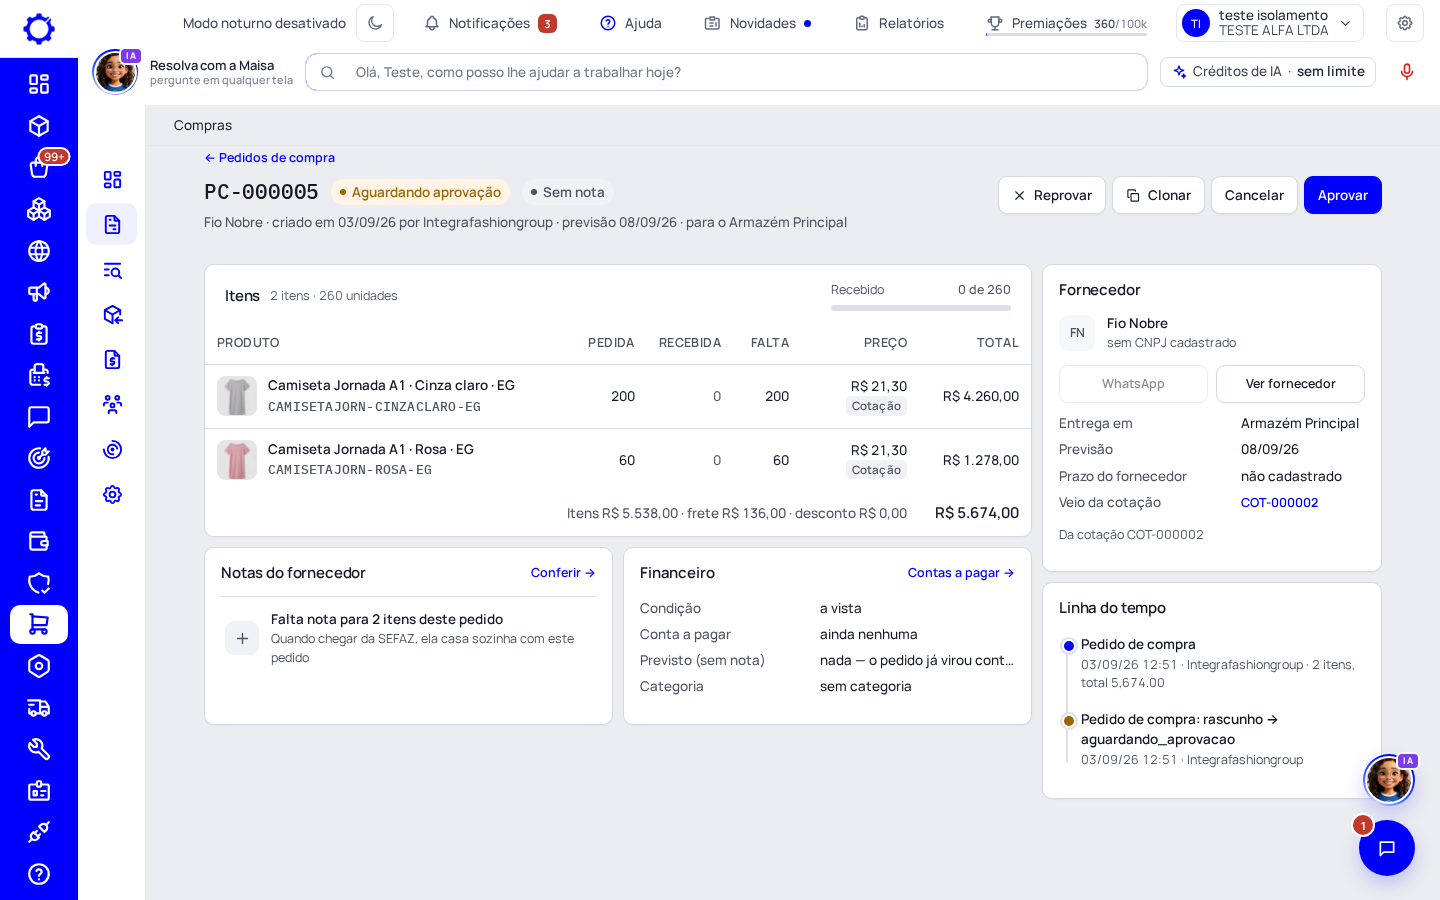Click the grey Camiseta Cinza claro thumbnail
This screenshot has width=1440, height=900.
click(x=237, y=396)
